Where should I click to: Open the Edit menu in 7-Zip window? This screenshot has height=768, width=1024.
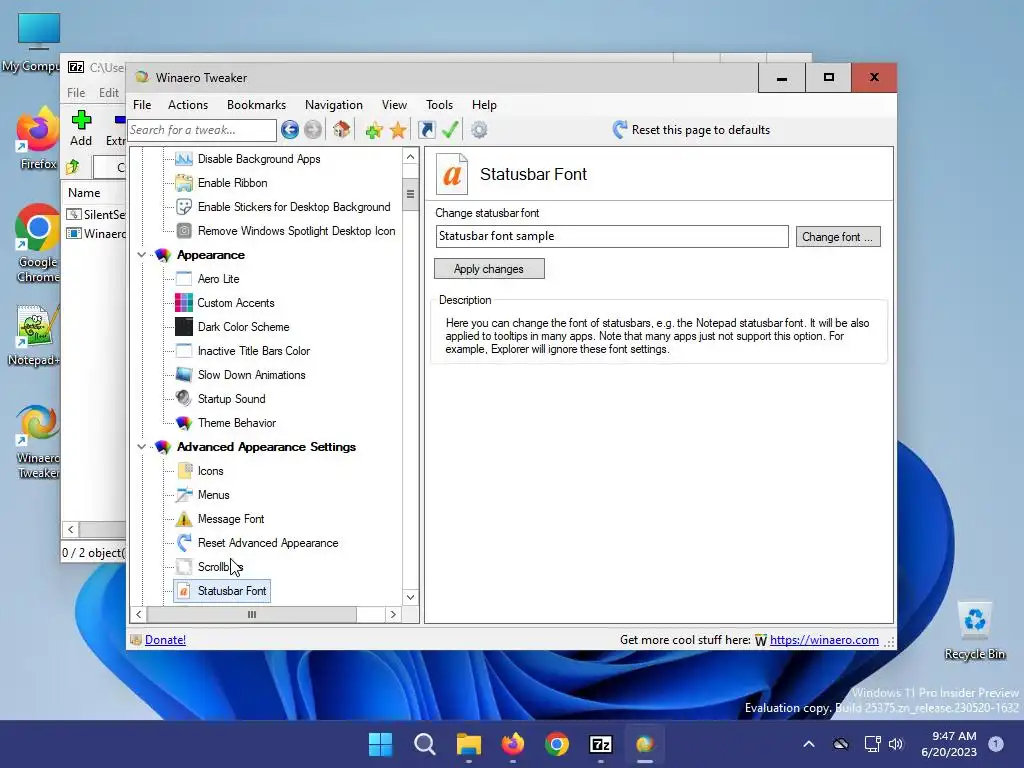[108, 93]
